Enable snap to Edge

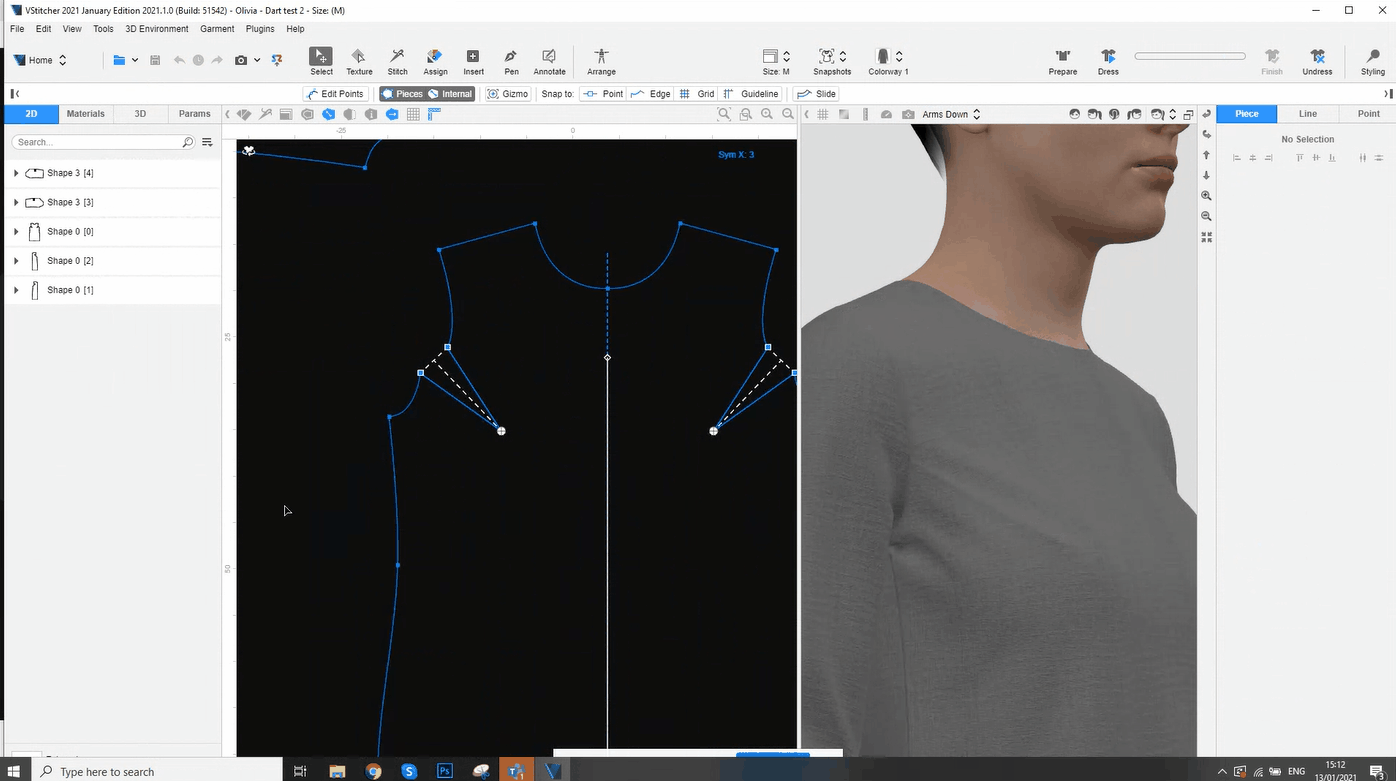click(651, 94)
